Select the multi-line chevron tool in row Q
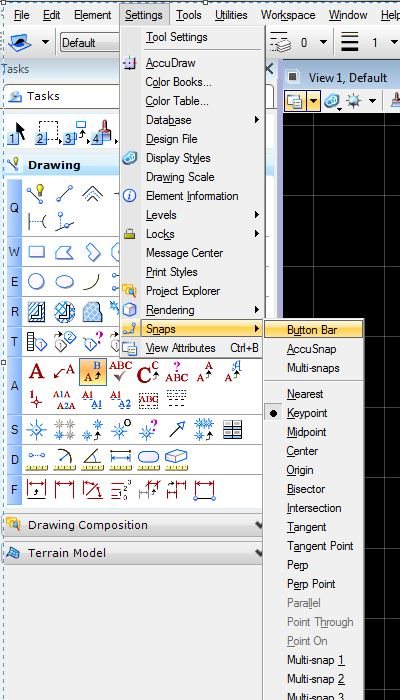This screenshot has width=400, height=700. coord(92,194)
